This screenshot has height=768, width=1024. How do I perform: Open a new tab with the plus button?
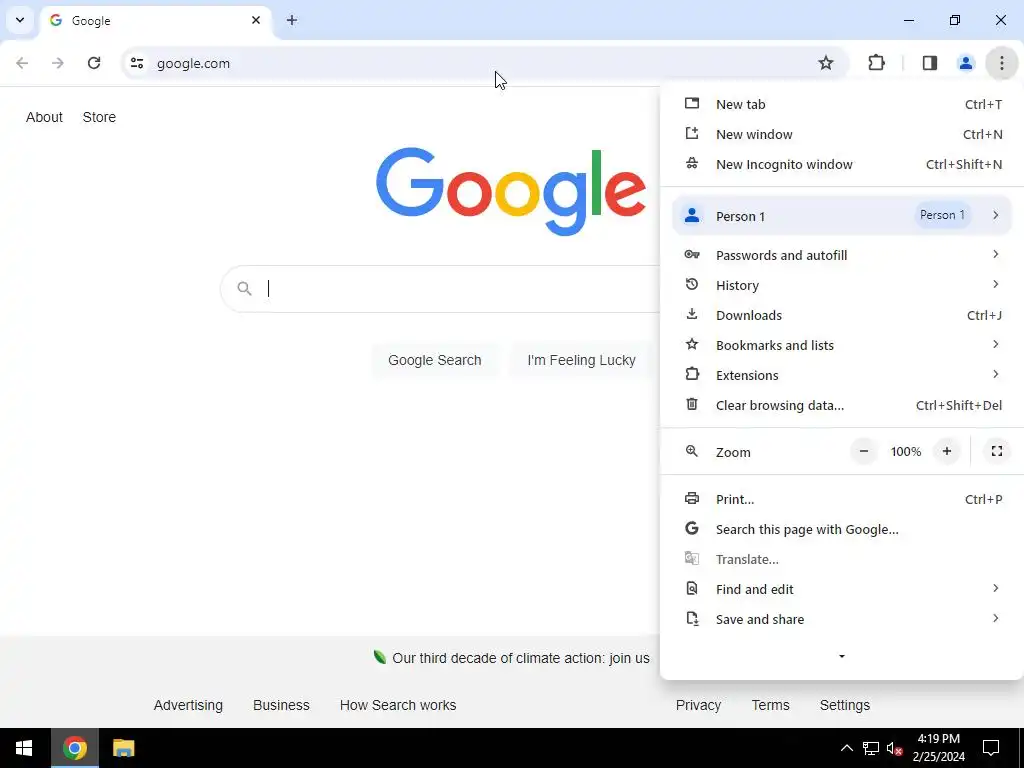(292, 20)
